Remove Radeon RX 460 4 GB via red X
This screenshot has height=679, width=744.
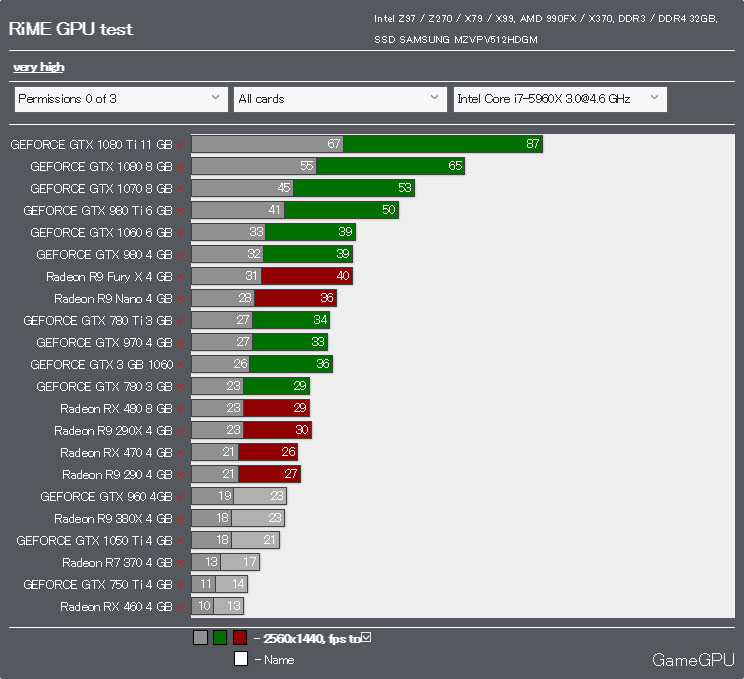(180, 607)
